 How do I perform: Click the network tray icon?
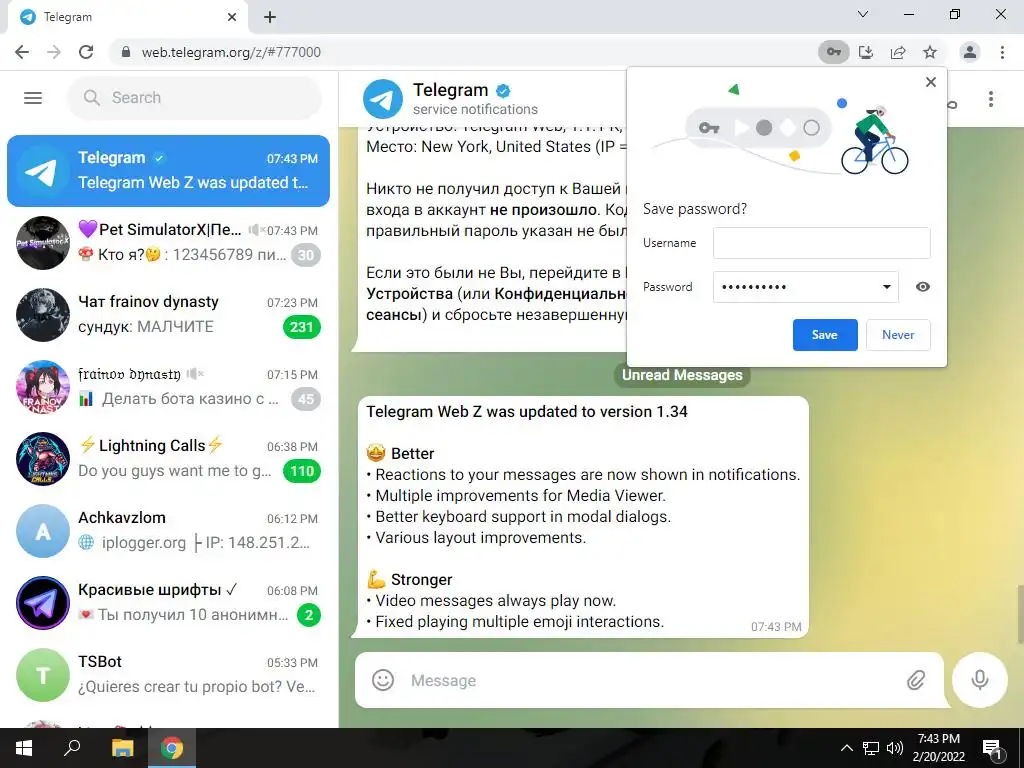click(871, 748)
